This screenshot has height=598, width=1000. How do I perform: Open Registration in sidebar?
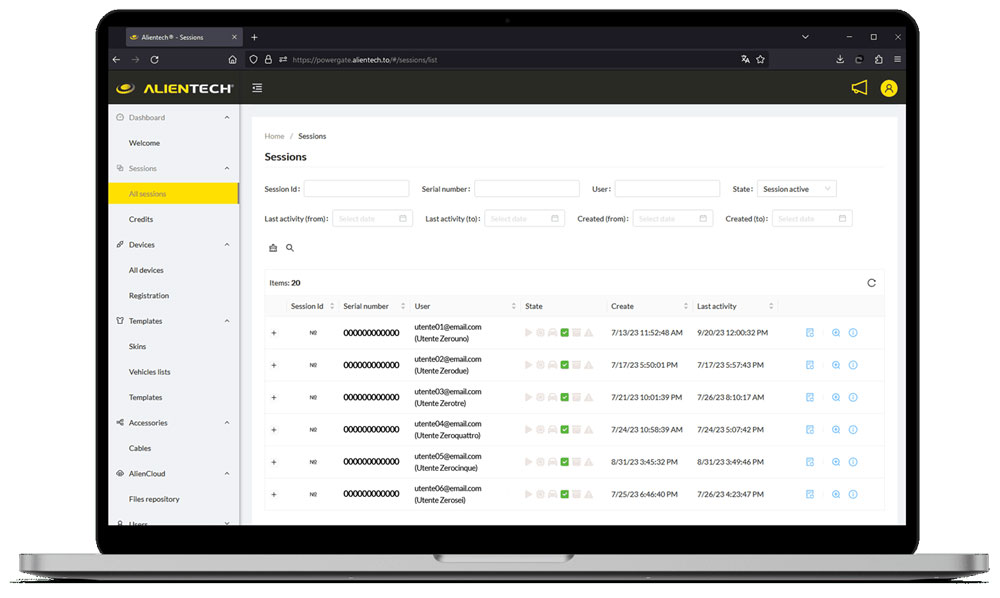coord(149,296)
